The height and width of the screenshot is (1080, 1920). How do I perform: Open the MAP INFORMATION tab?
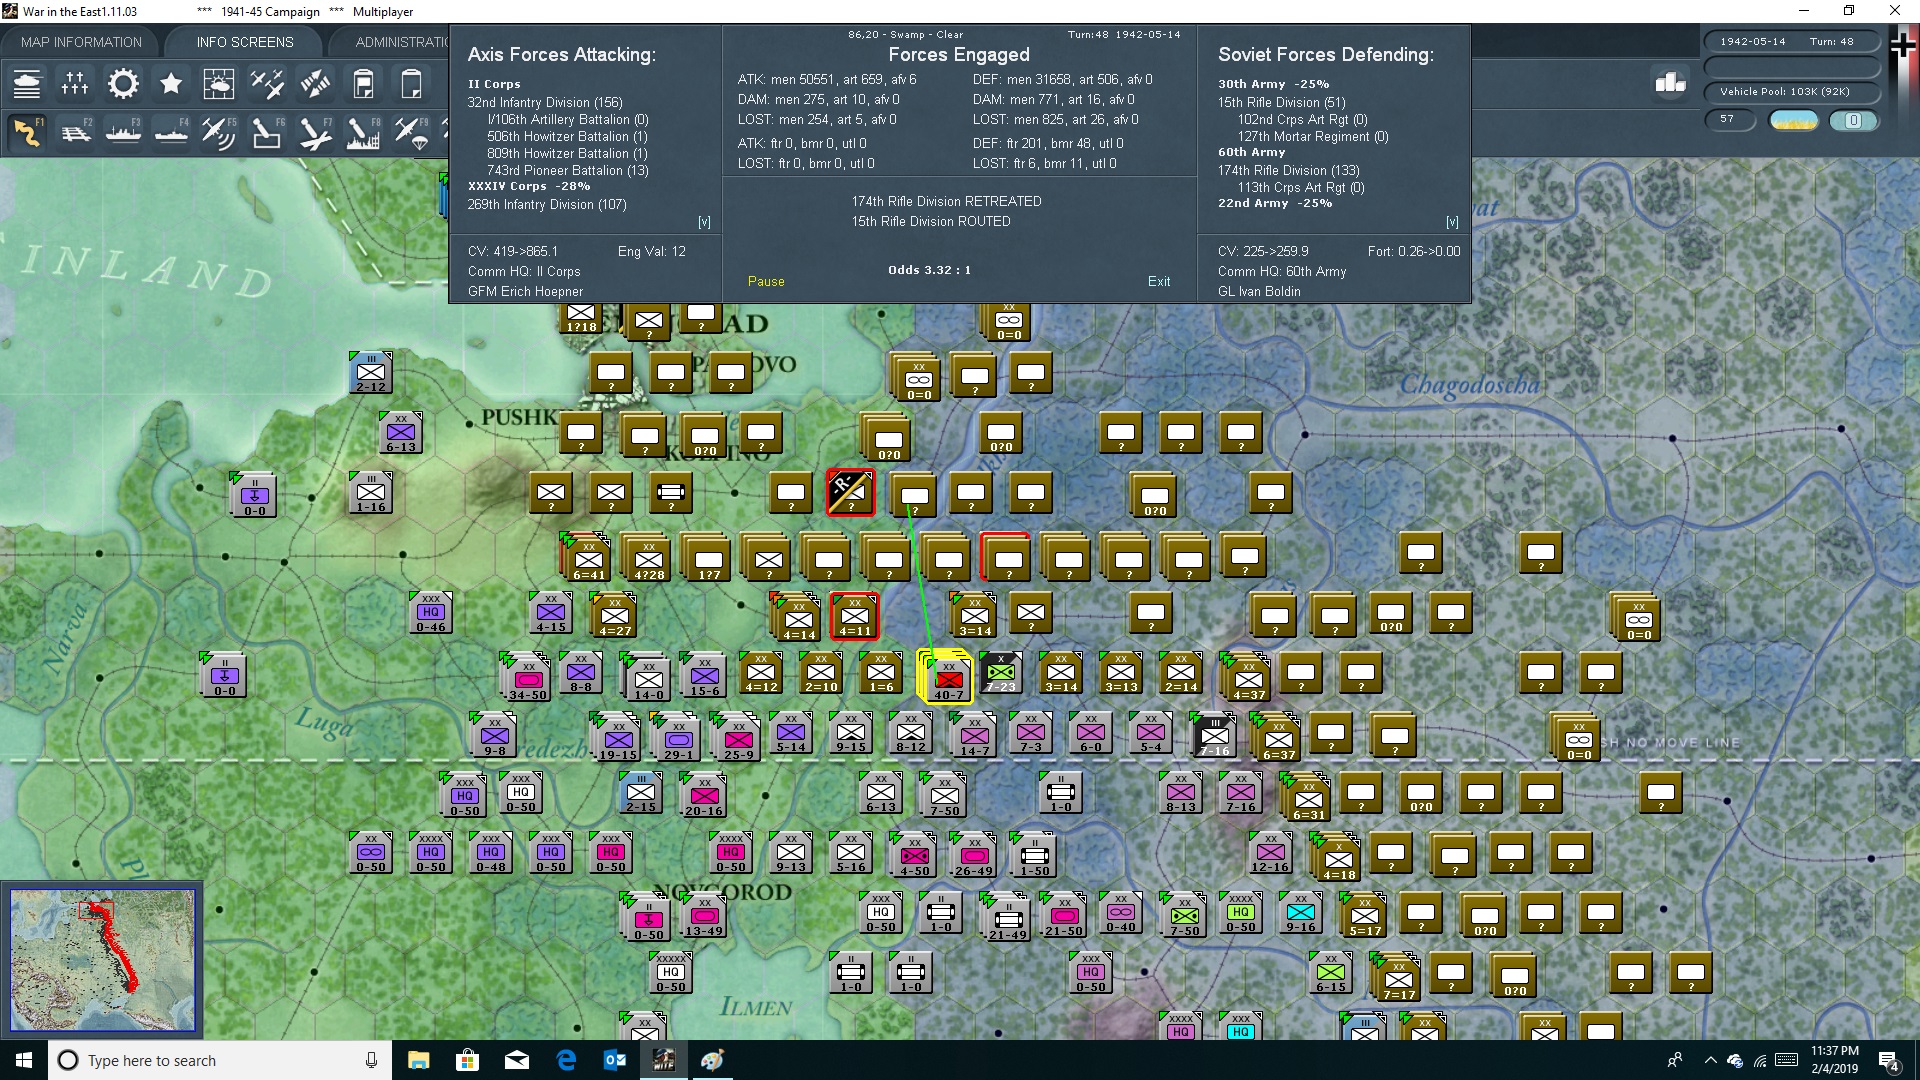(81, 42)
